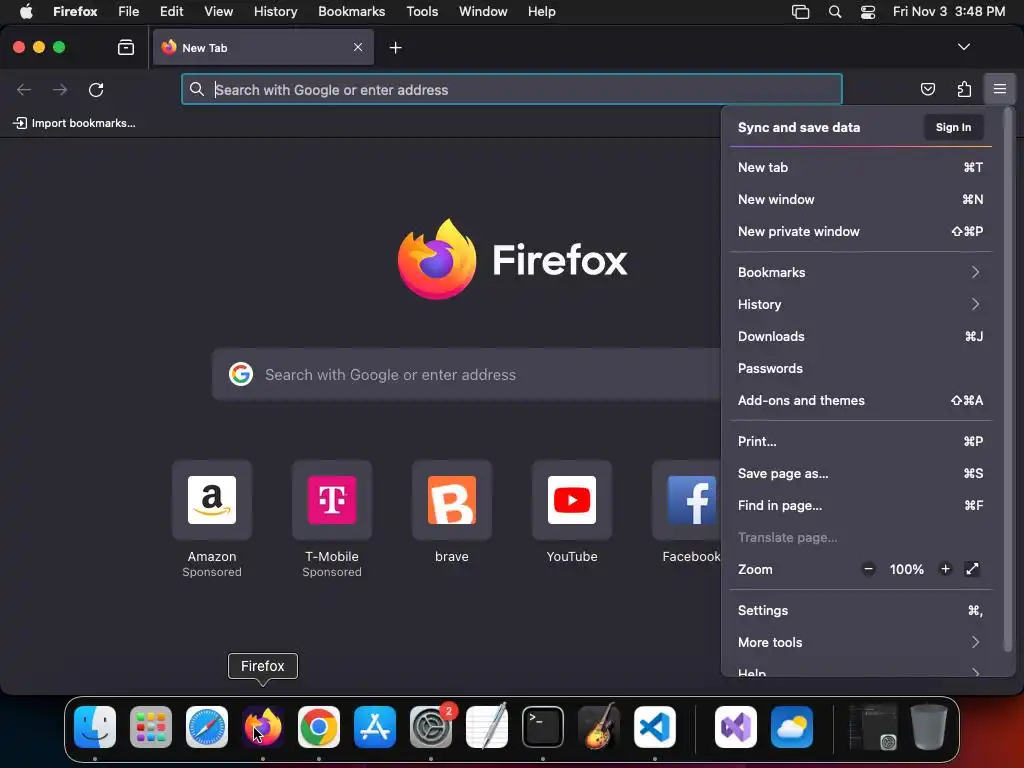Expand History submenu in the app menu
1024x768 pixels.
860,304
